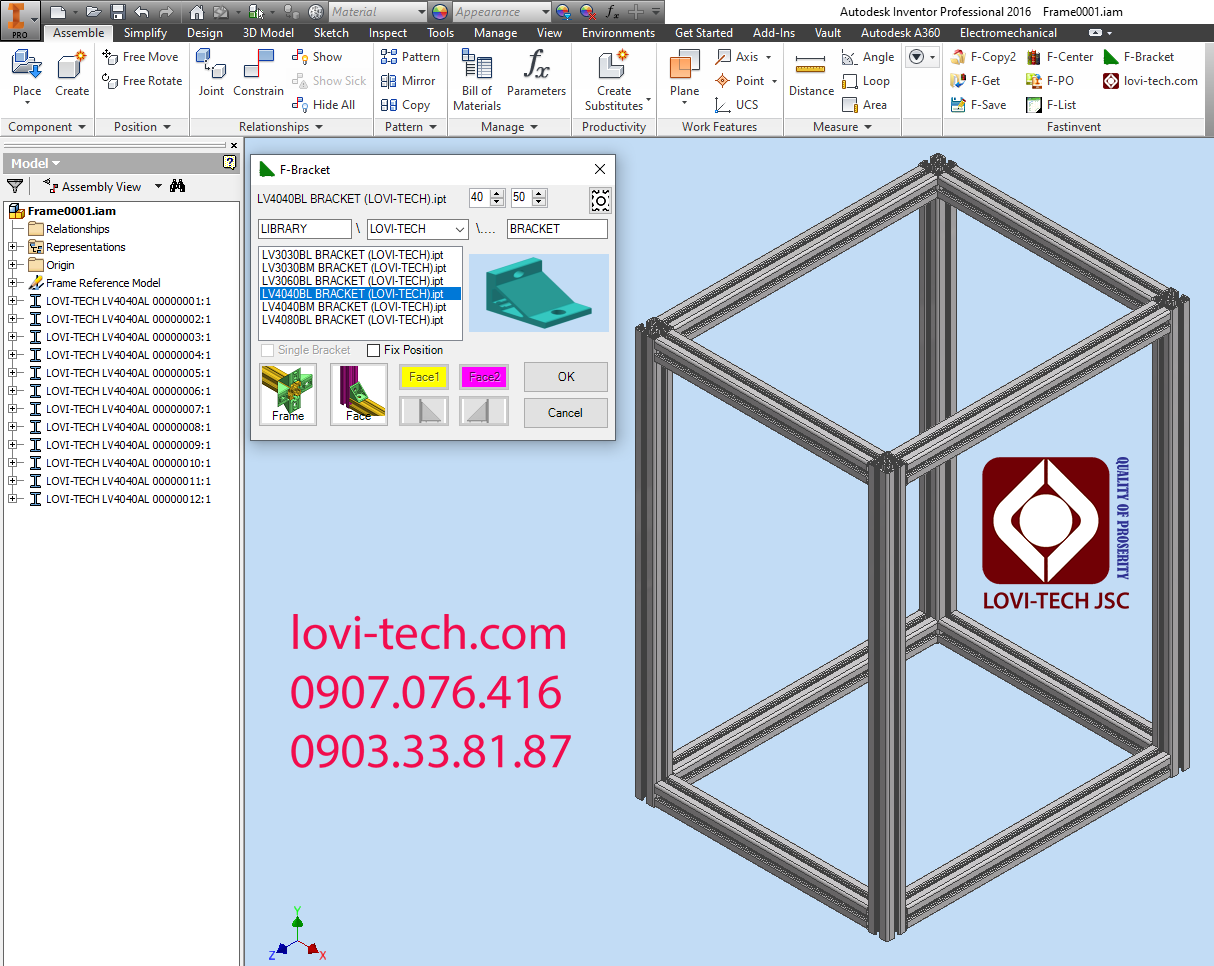
Task: Click the BRACKET folder input field
Action: point(557,229)
